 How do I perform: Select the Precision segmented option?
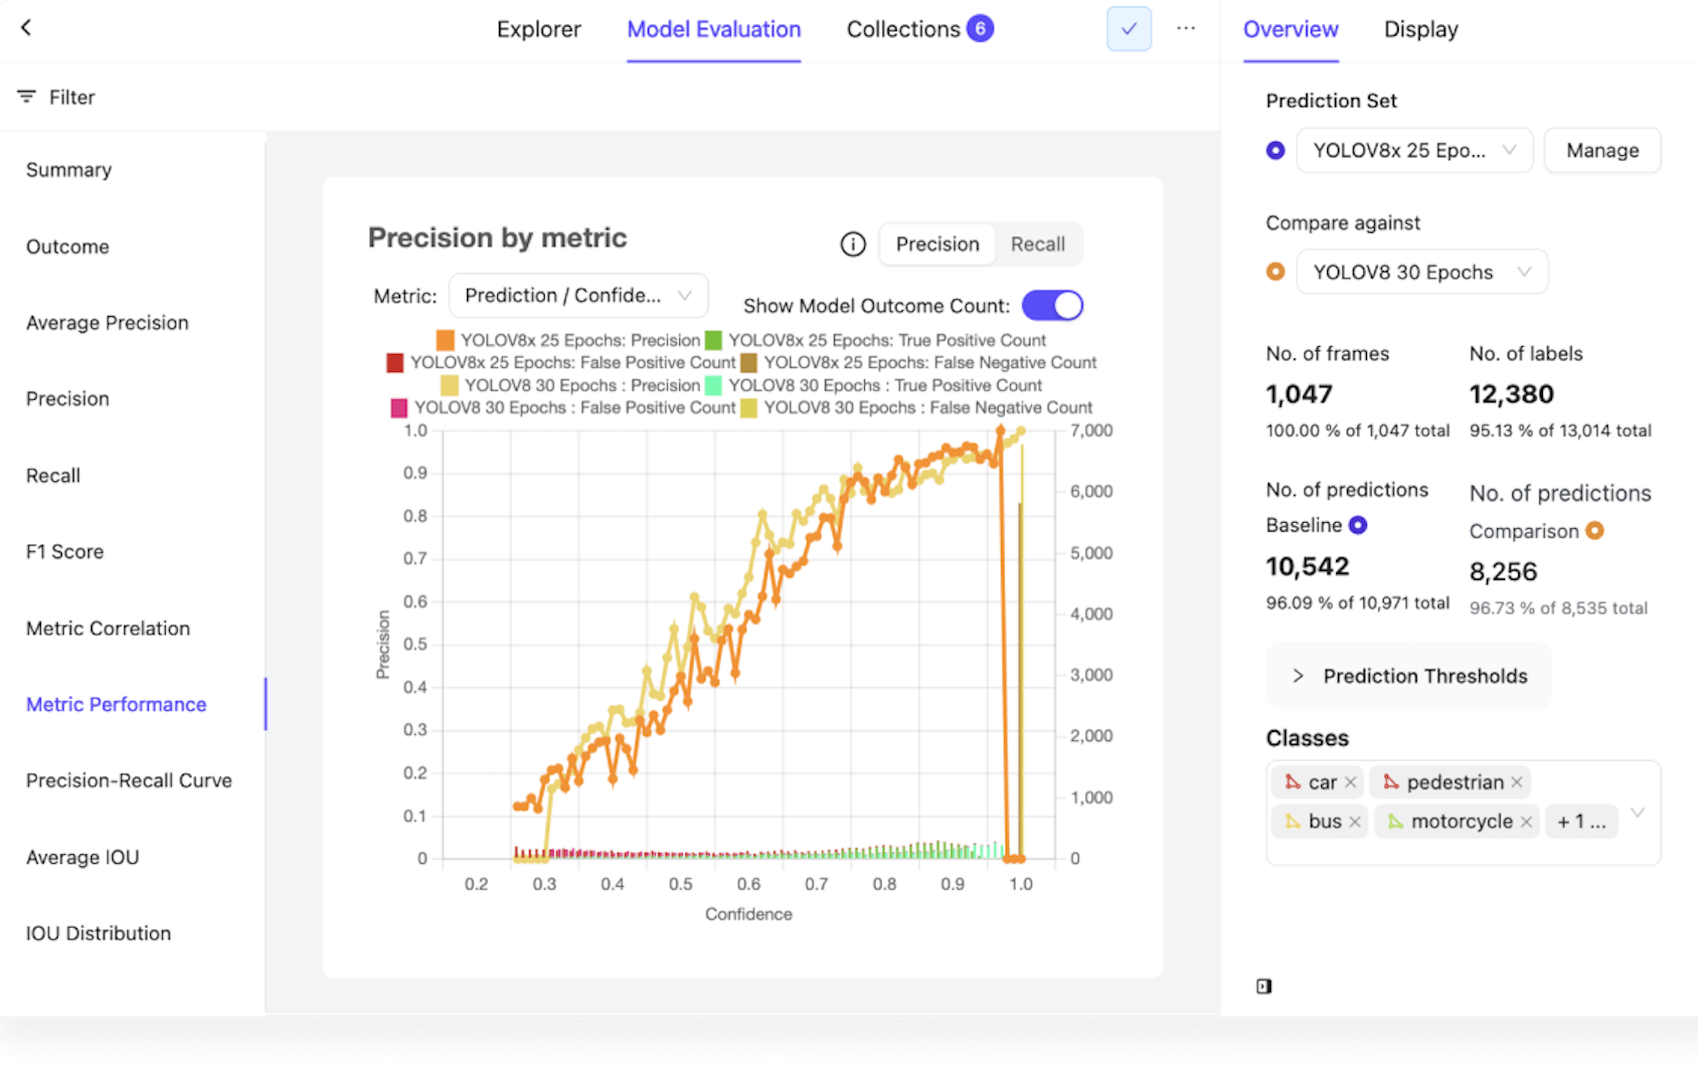(937, 244)
